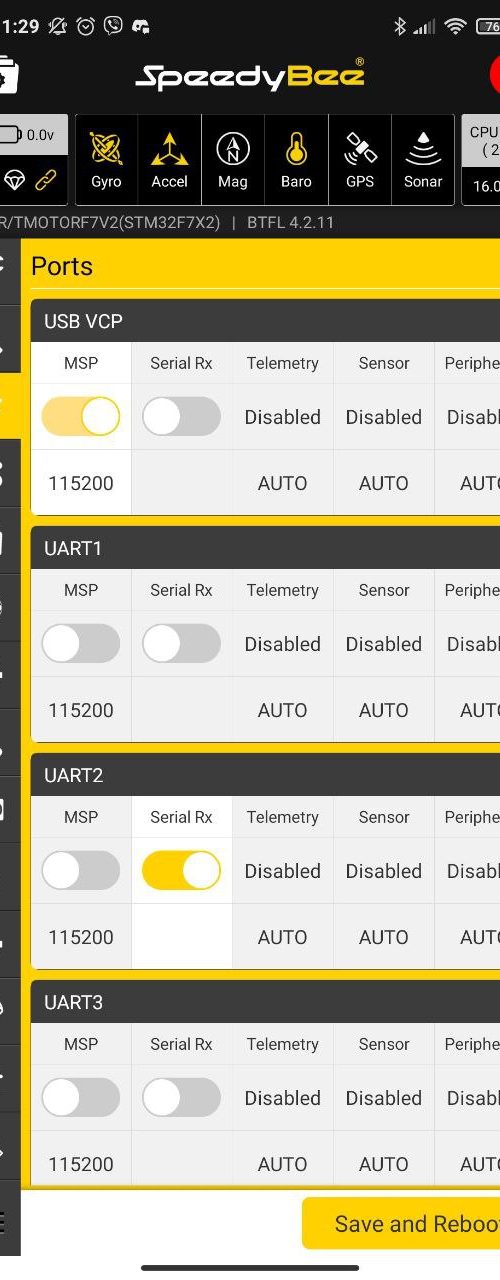The image size is (500, 1280).
Task: Enable MSP toggle on UART1
Action: pos(80,643)
